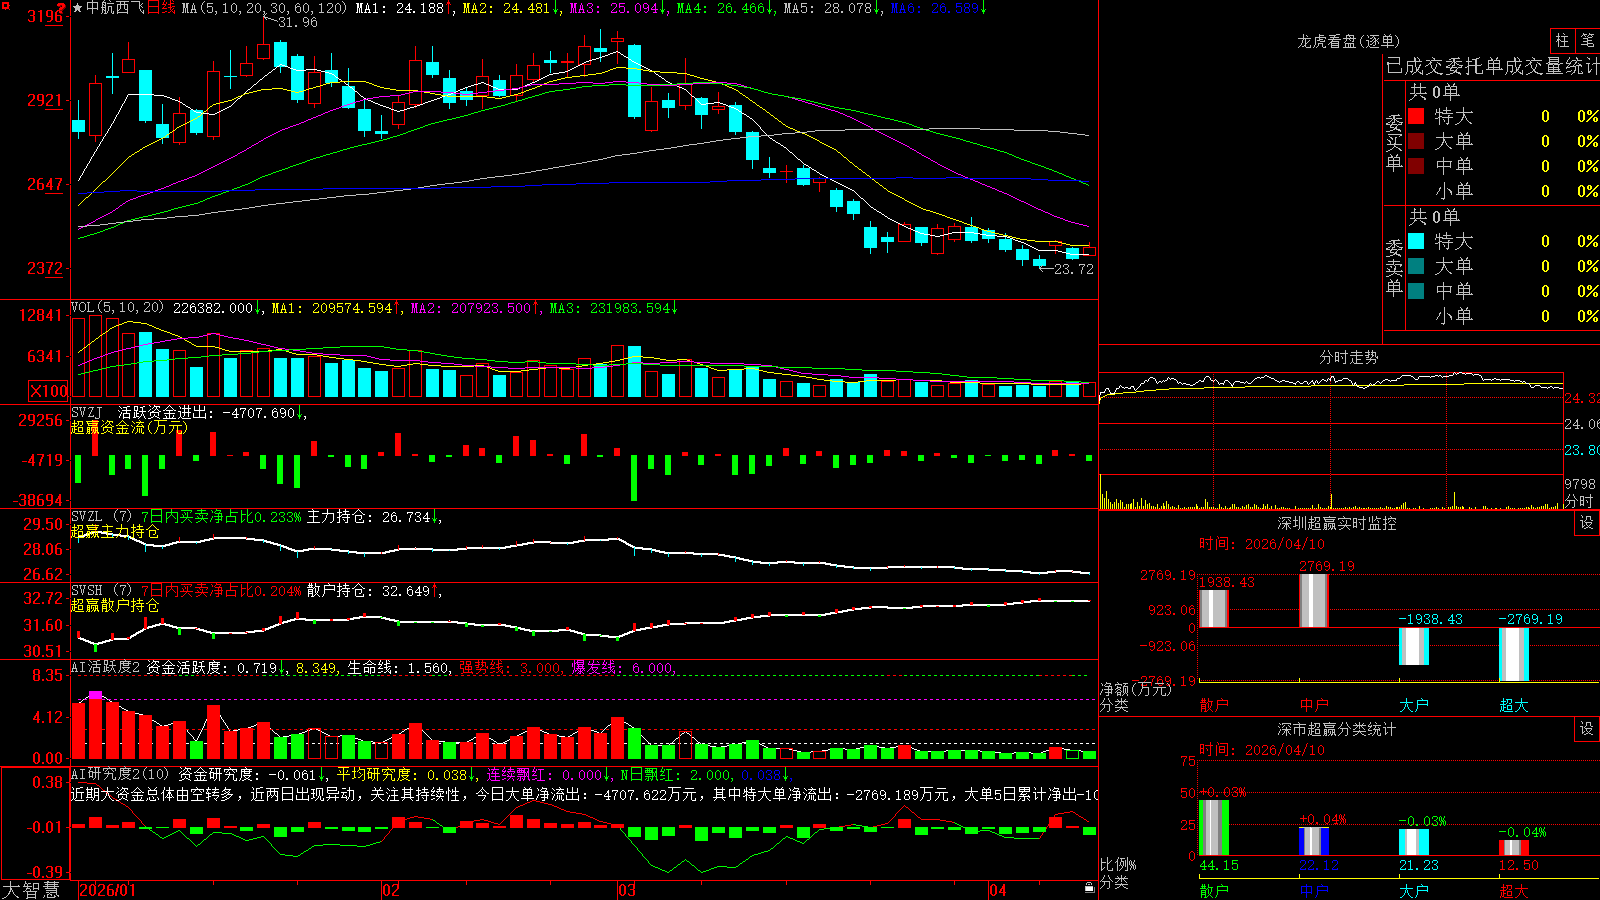Click the red question mark help icon
1600x900 pixels.
[61, 8]
